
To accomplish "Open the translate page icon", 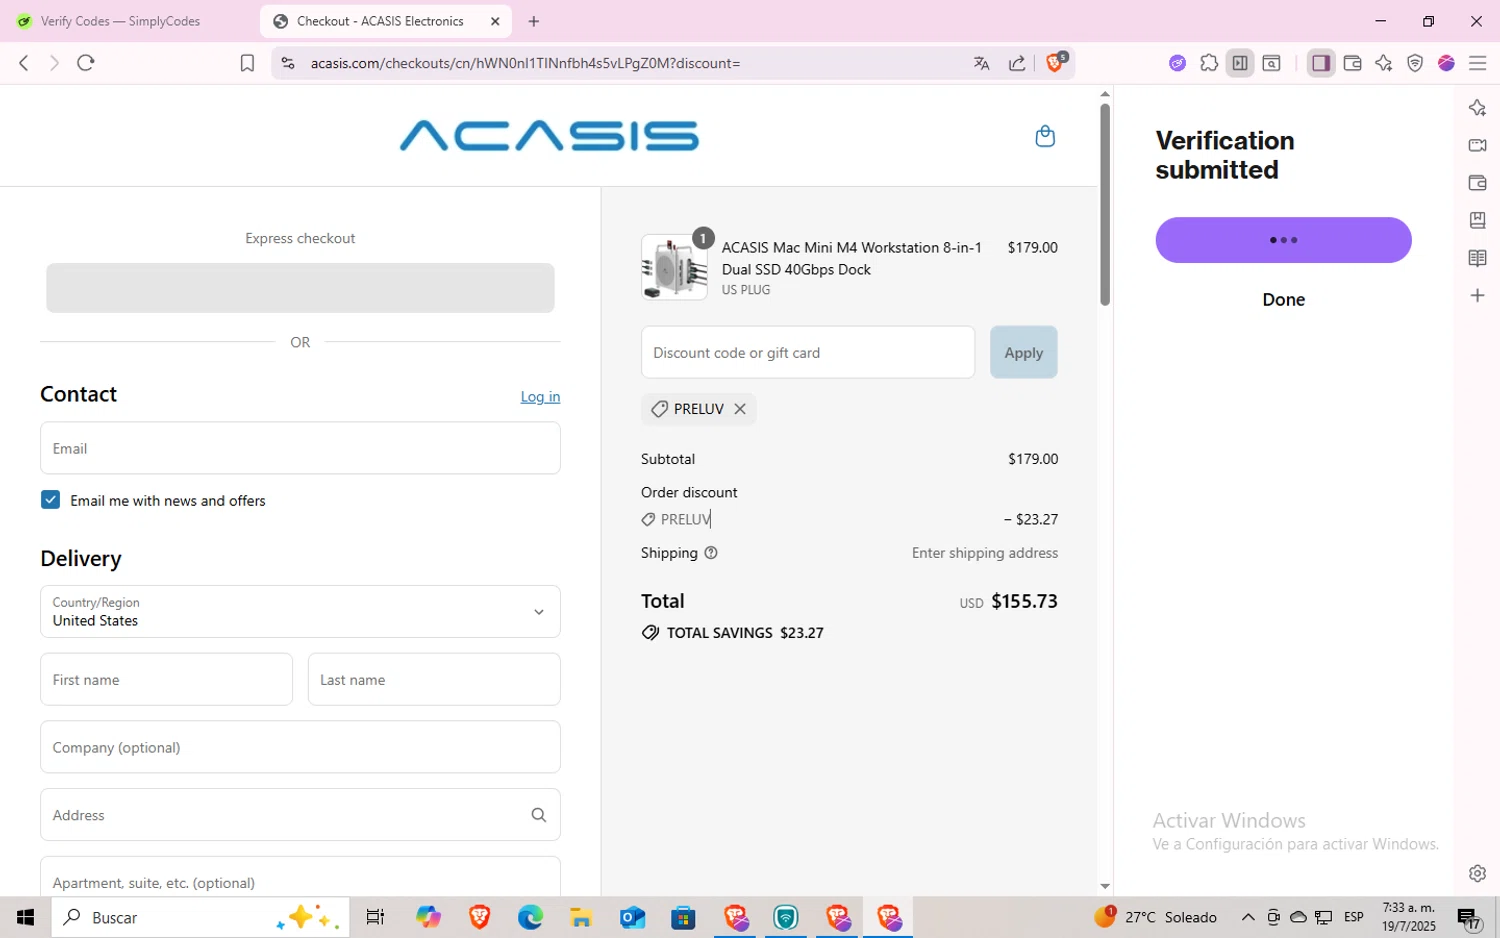I will click(x=981, y=63).
